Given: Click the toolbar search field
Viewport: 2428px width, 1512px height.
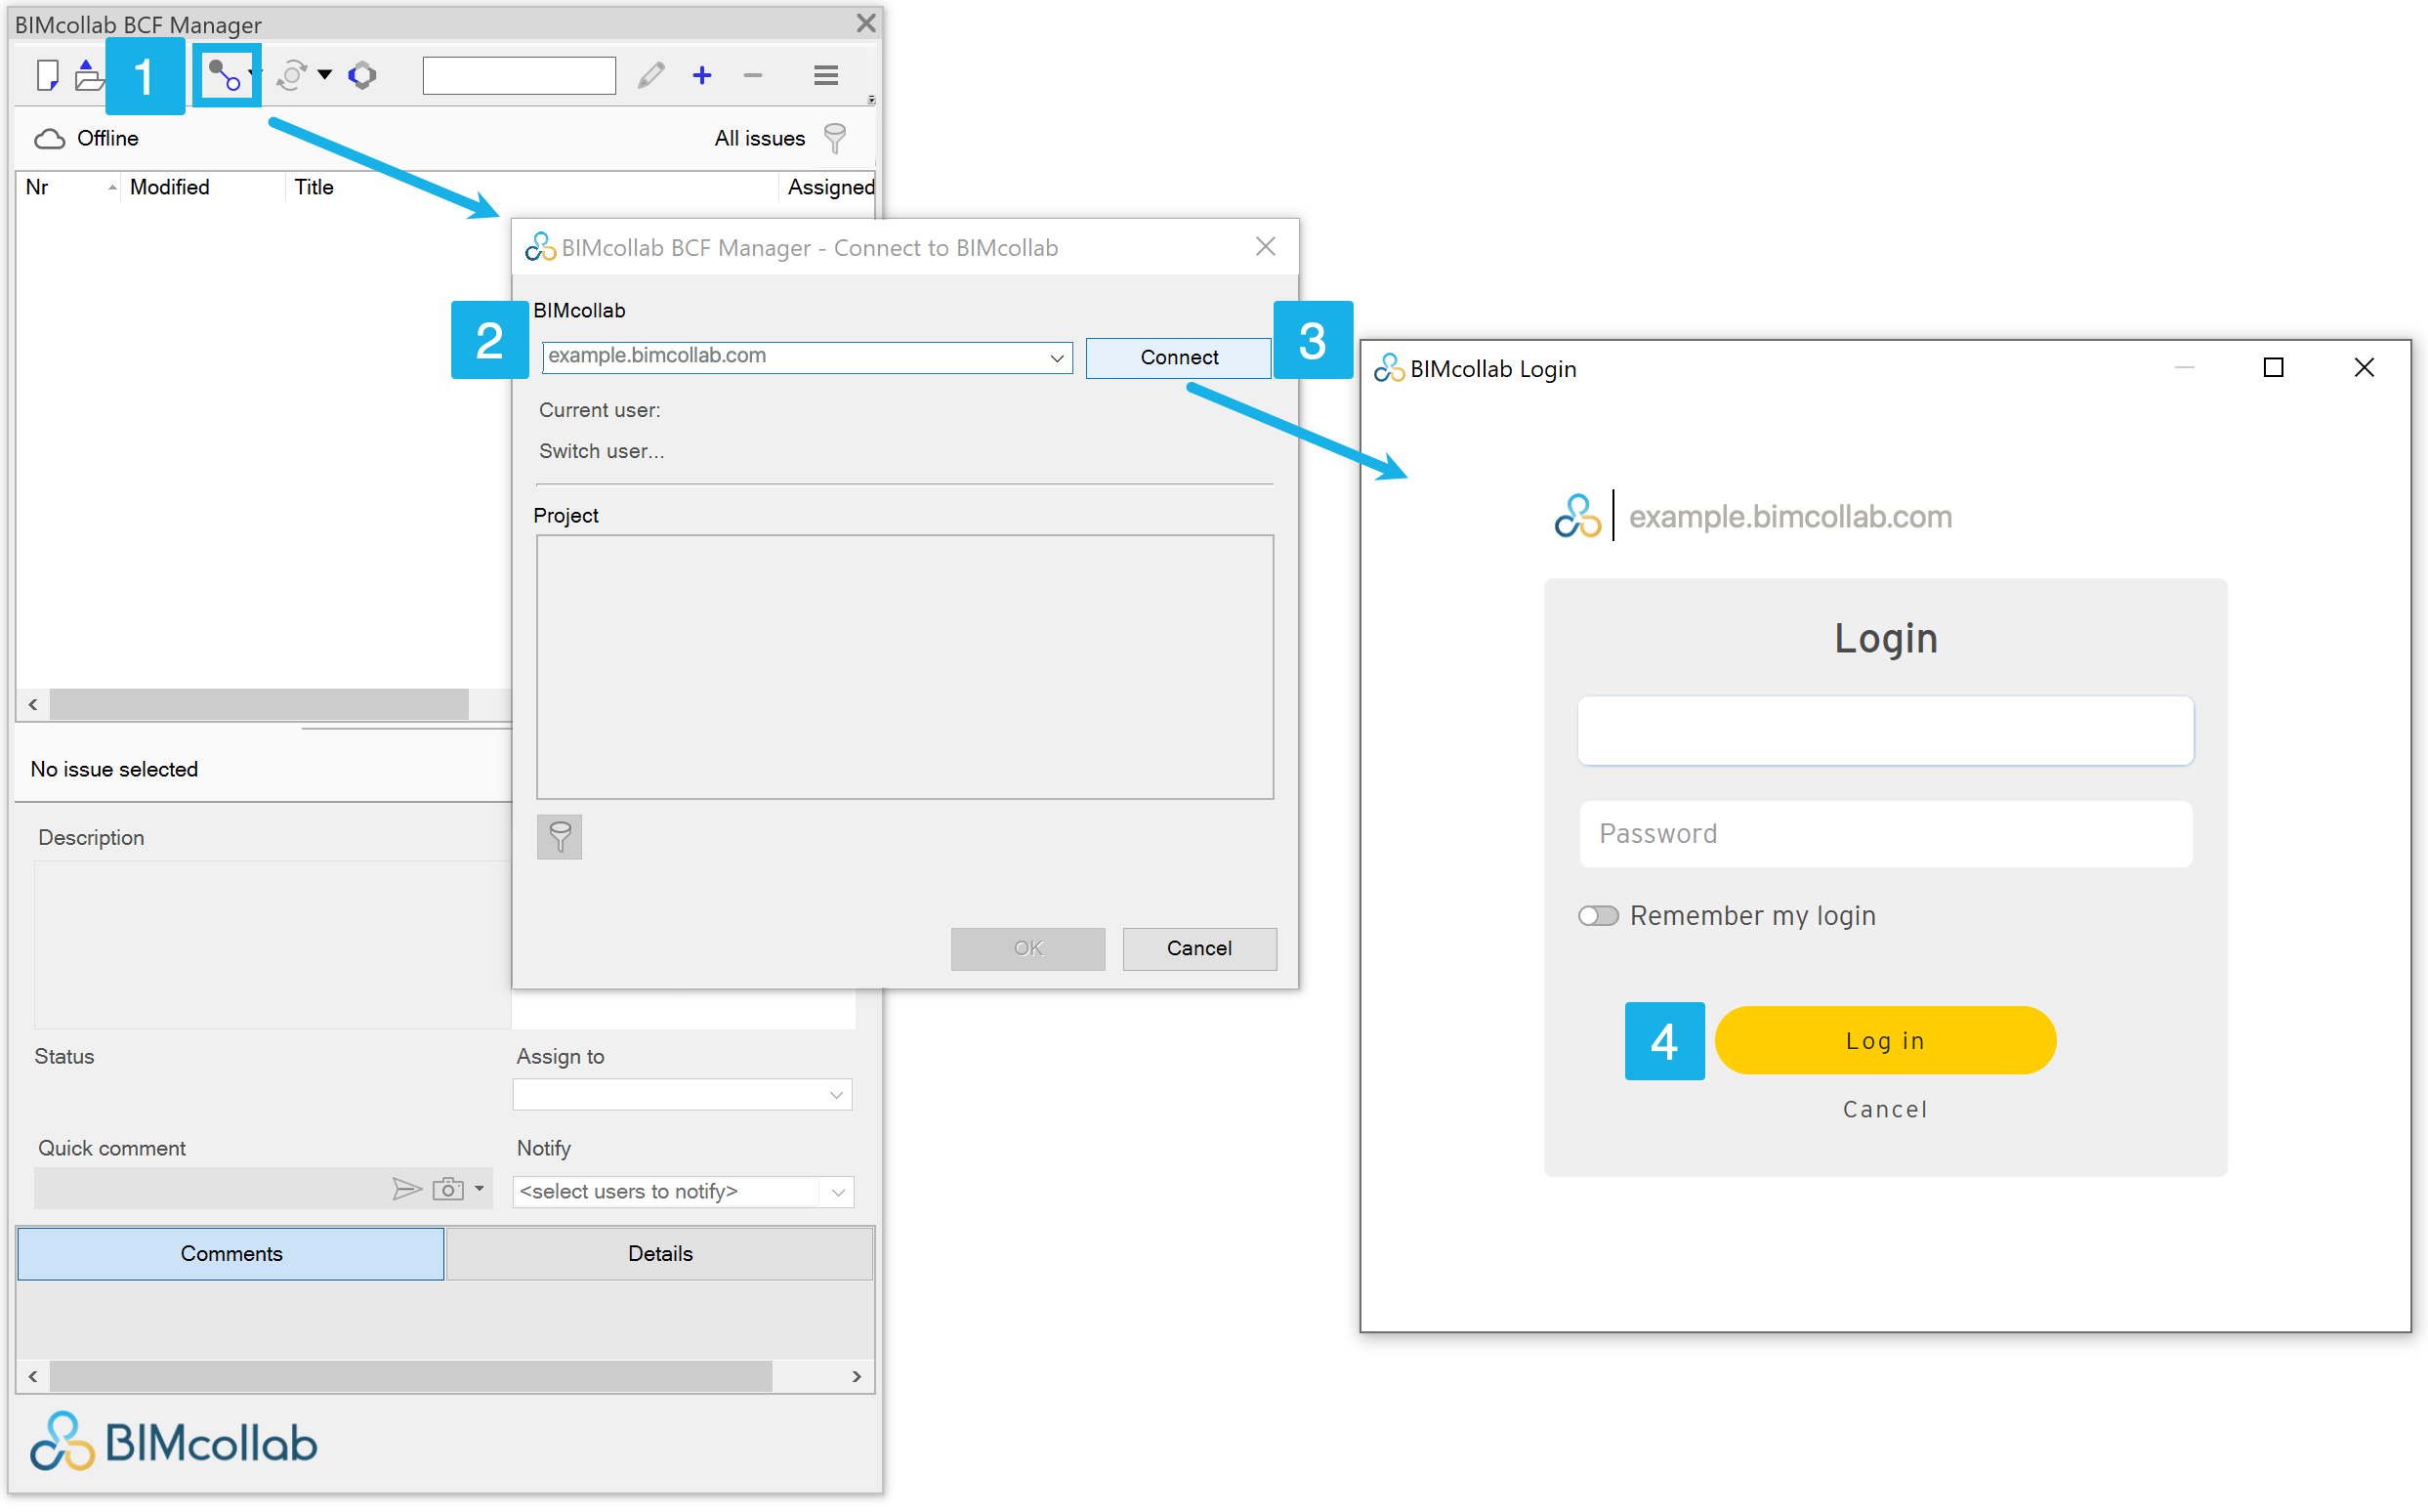Looking at the screenshot, I should (519, 75).
